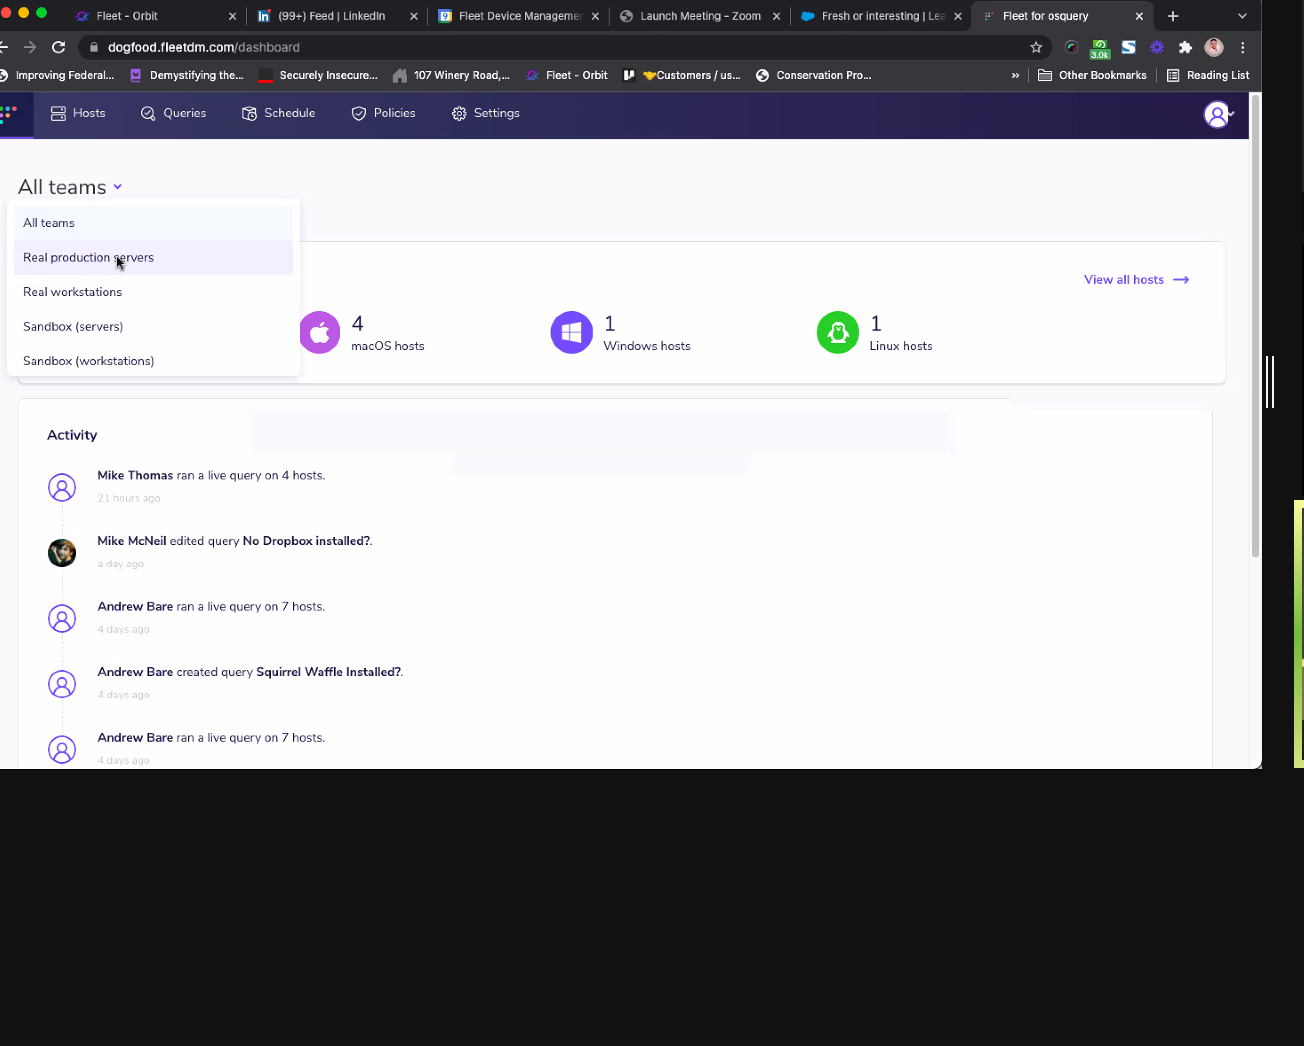The image size is (1304, 1046).
Task: Click Squirrel Waffle Installed? query name
Action: [328, 672]
